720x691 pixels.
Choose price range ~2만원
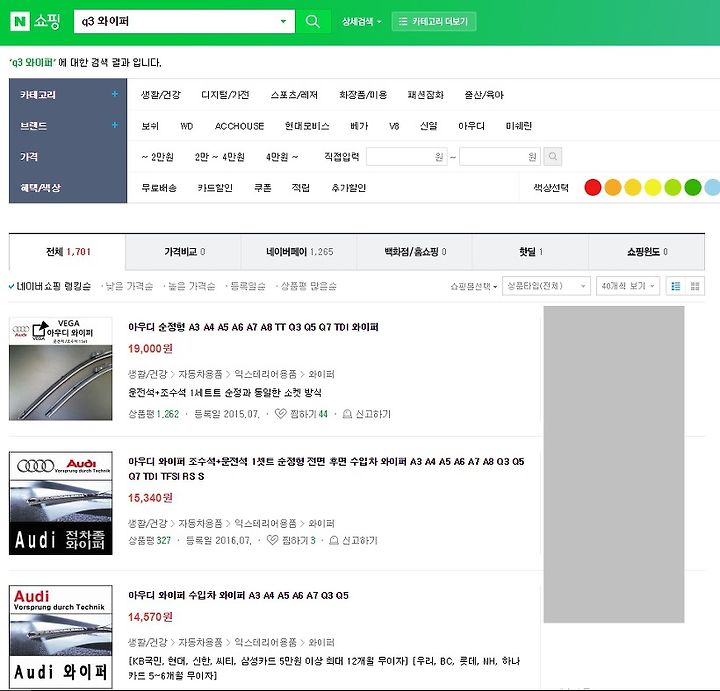coord(158,157)
